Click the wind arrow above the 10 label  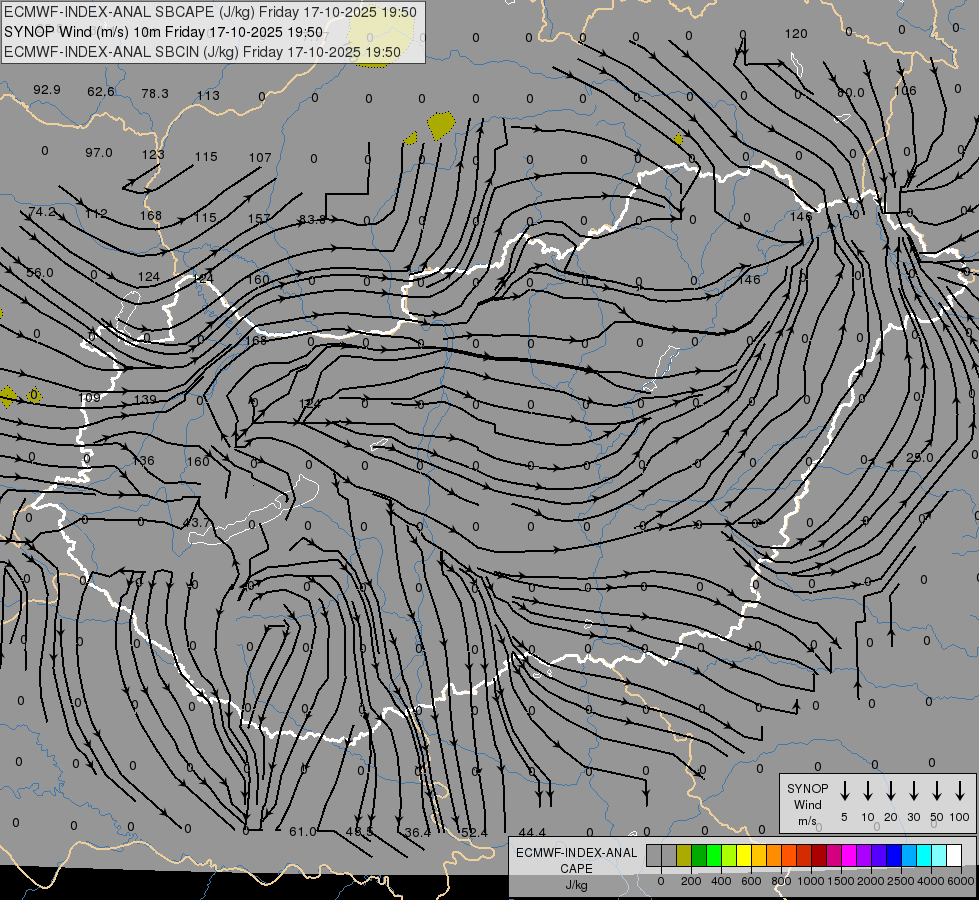(867, 791)
